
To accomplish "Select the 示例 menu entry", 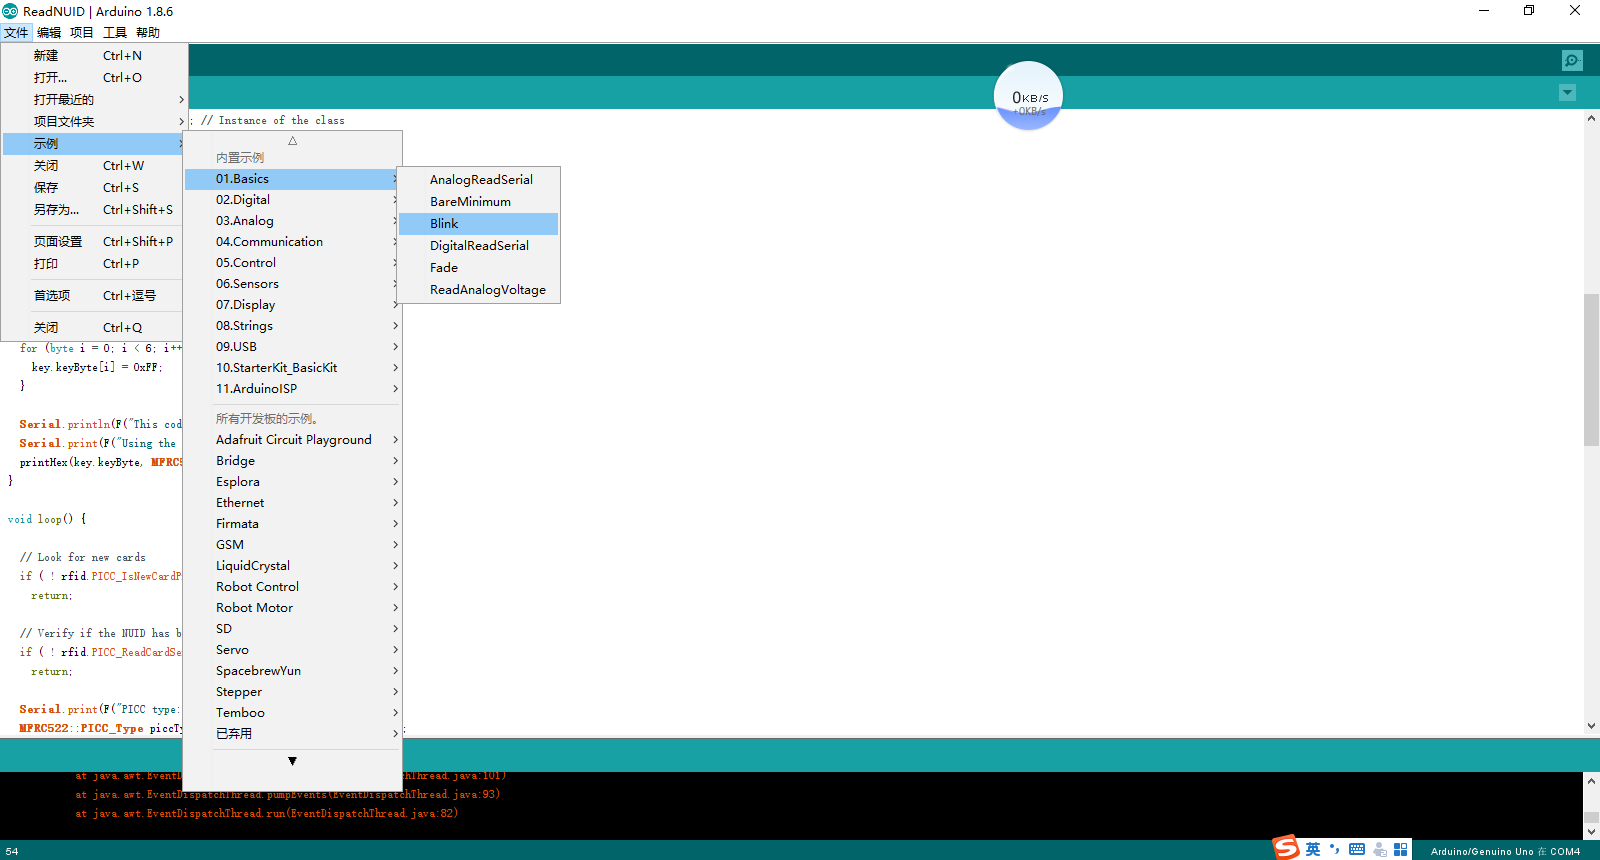I will 95,144.
